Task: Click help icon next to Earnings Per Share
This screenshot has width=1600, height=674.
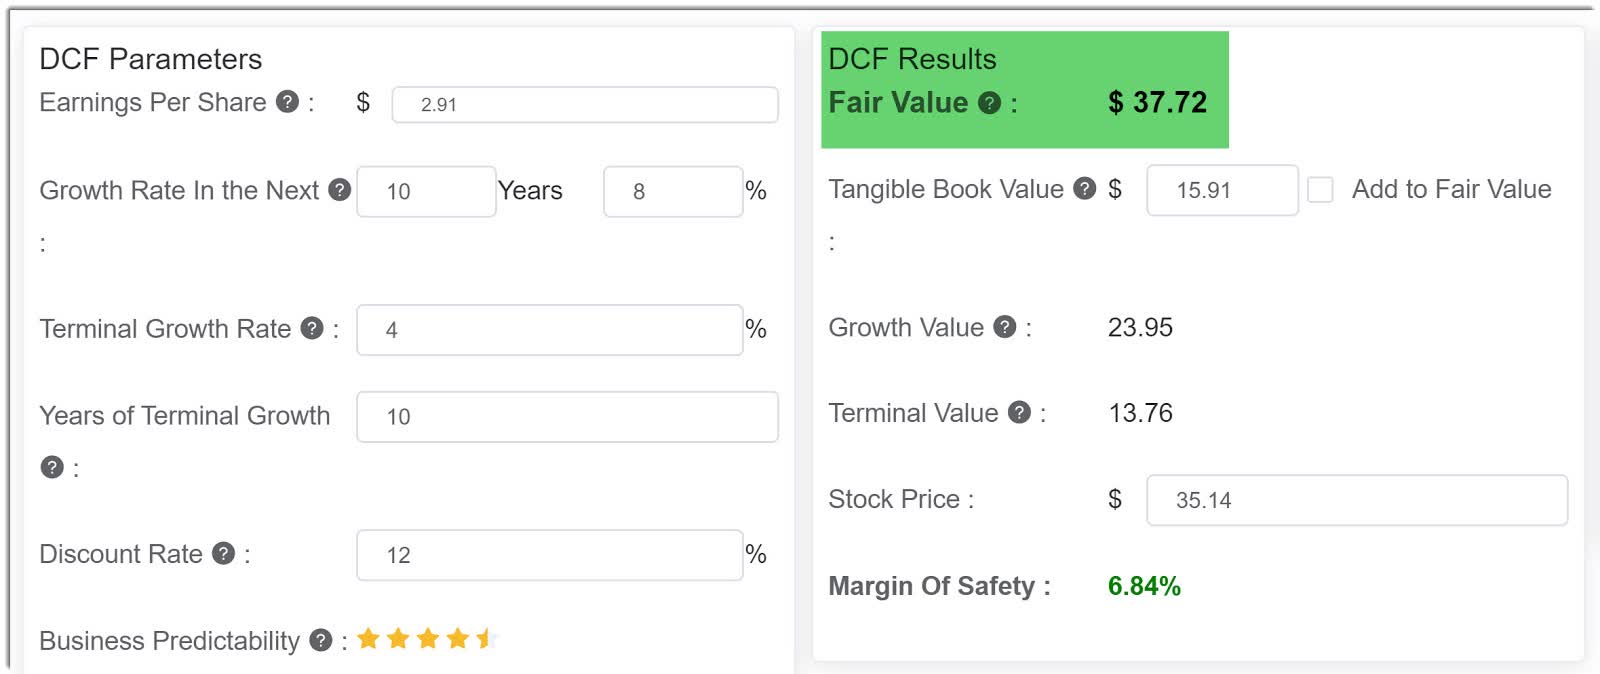Action: pyautogui.click(x=287, y=102)
